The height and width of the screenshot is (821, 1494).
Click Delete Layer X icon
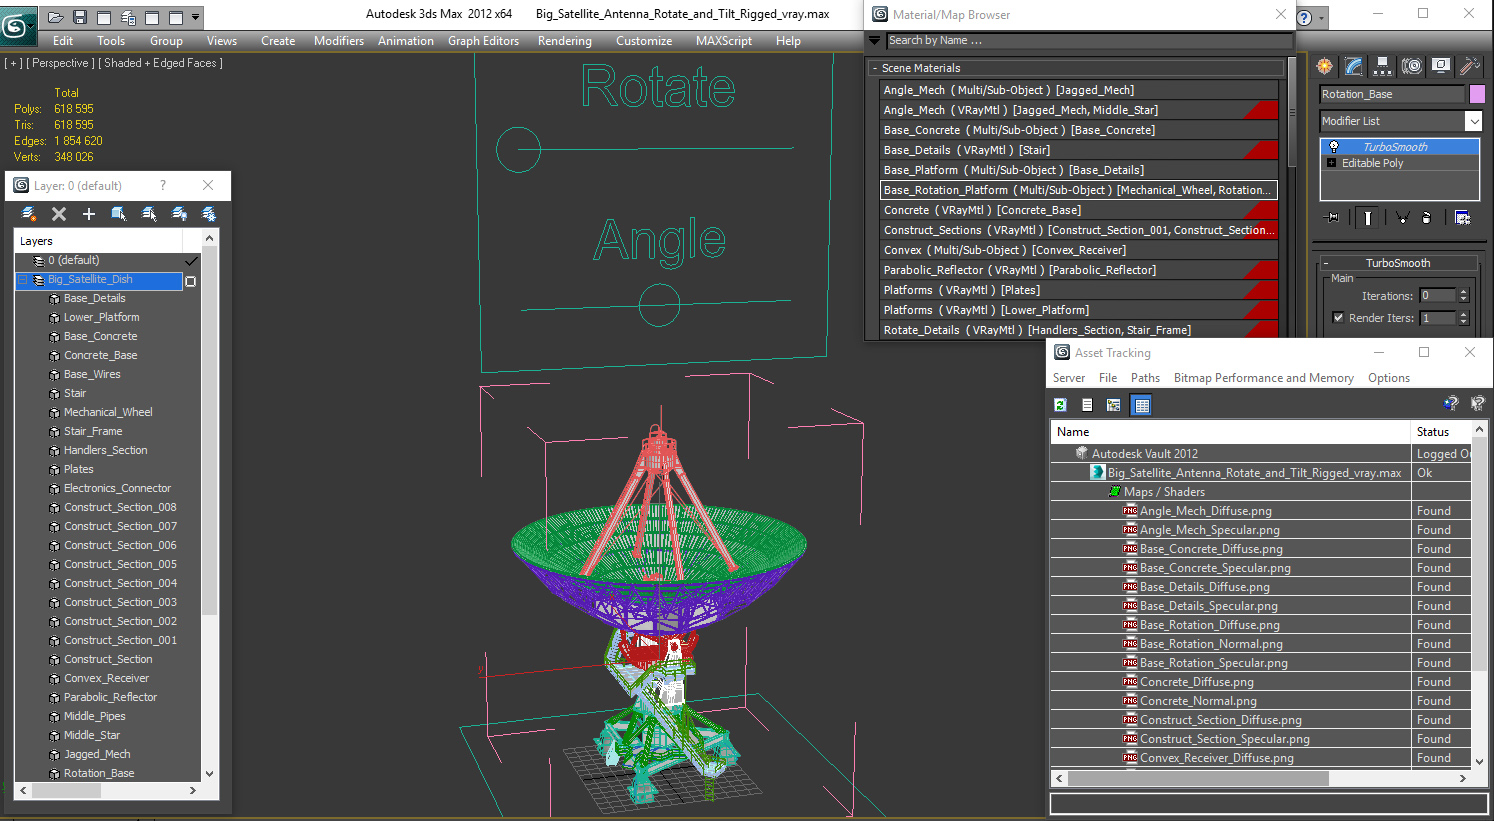tap(59, 214)
